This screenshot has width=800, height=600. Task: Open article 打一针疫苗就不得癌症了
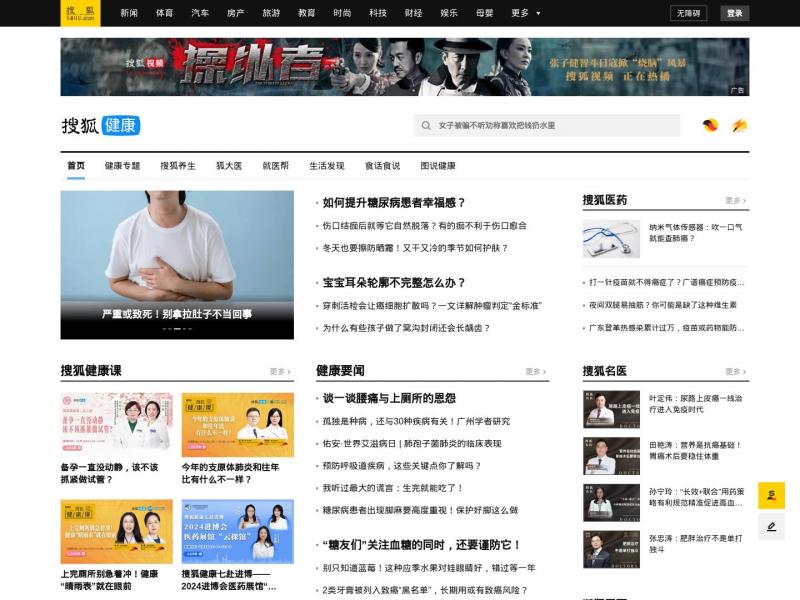pyautogui.click(x=666, y=282)
